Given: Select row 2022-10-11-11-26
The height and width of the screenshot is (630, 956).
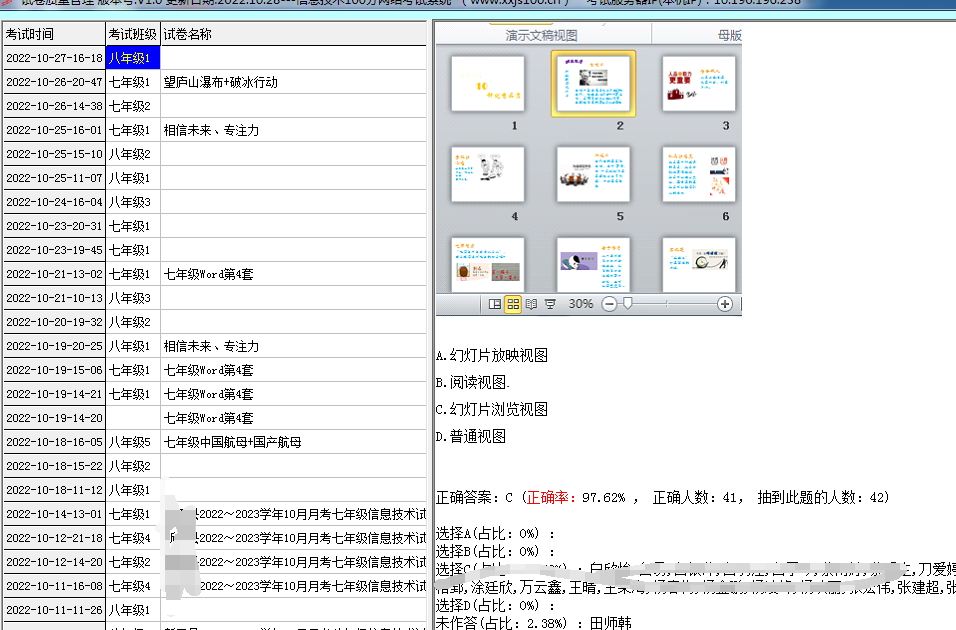Looking at the screenshot, I should click(x=215, y=610).
